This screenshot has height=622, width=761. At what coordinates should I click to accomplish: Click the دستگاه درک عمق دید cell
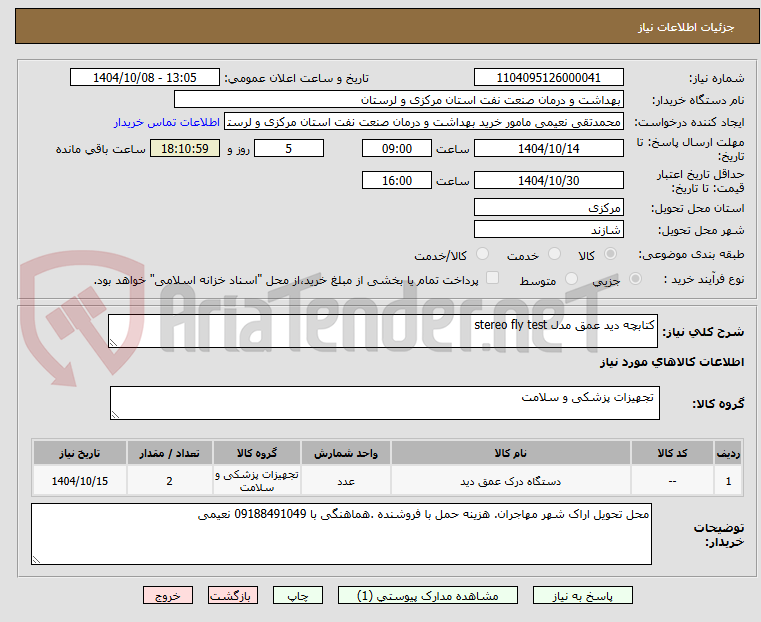[x=511, y=481]
